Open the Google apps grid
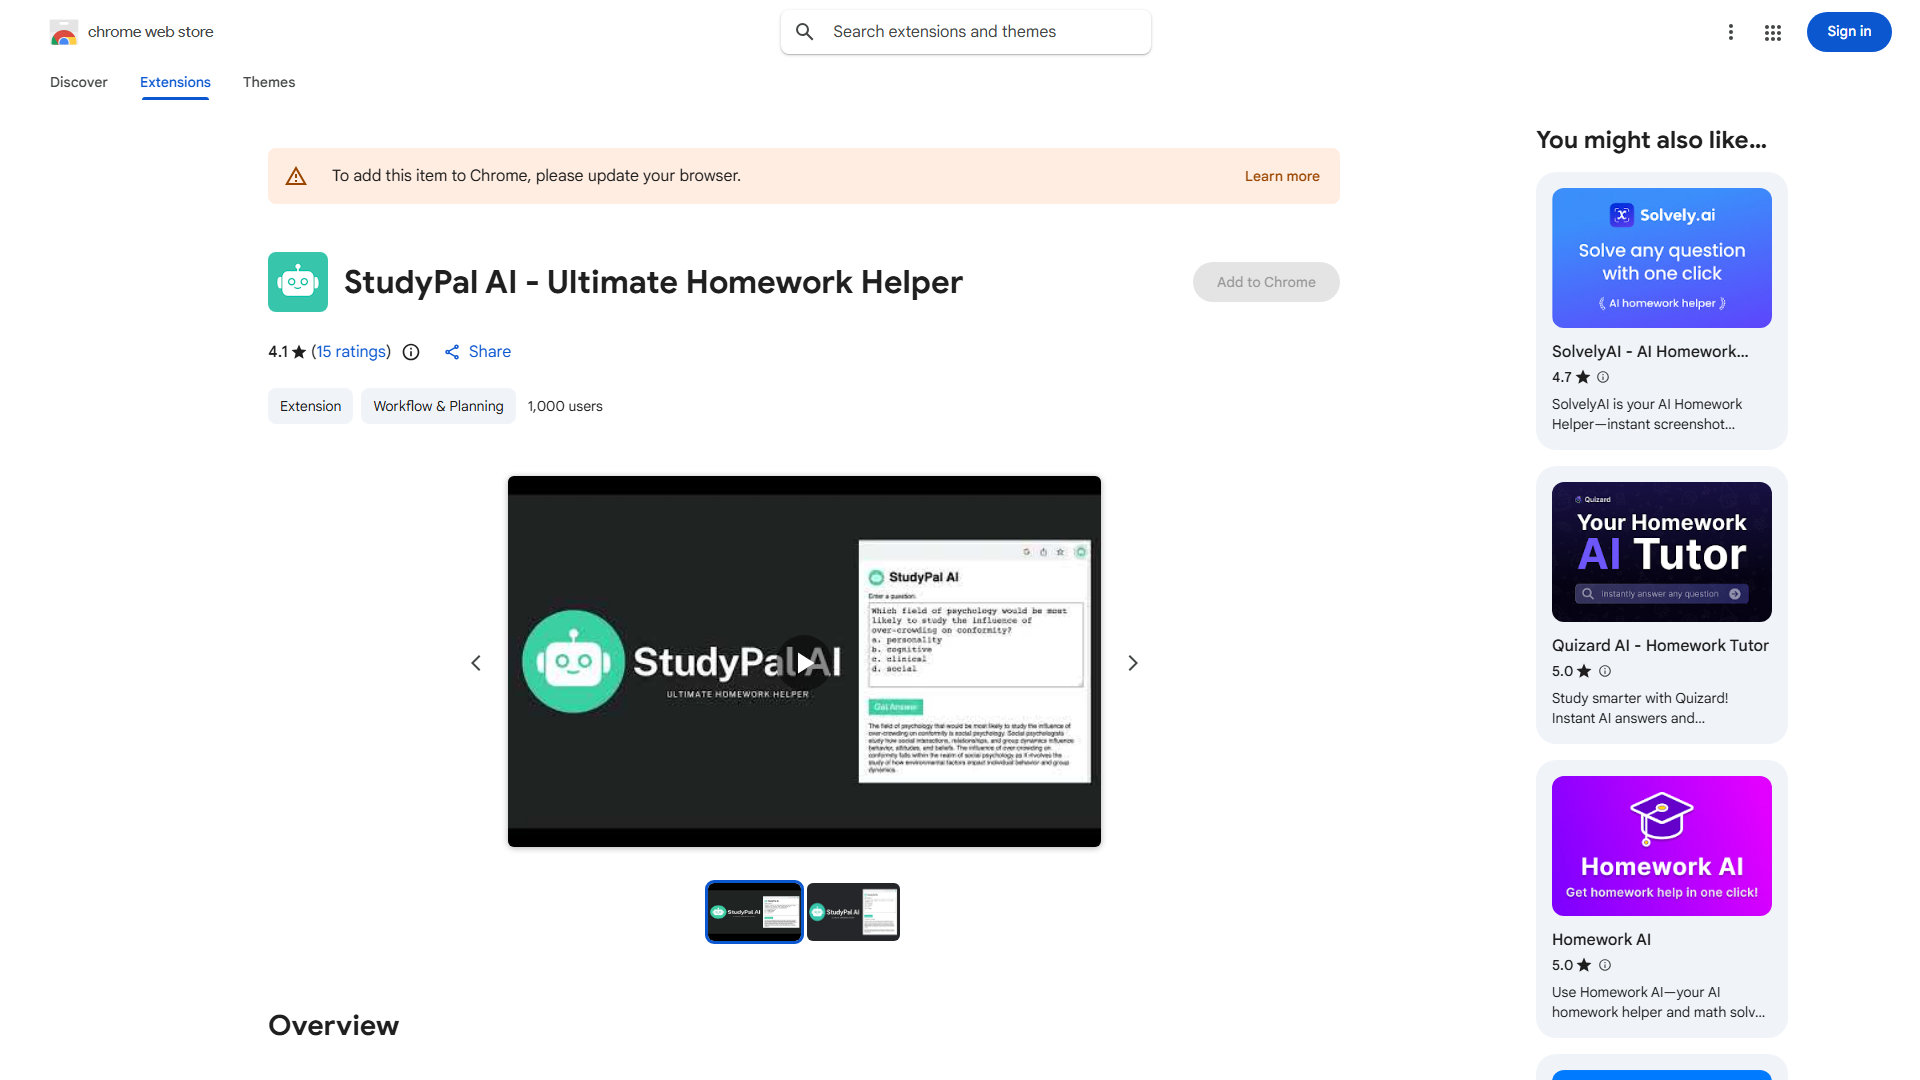This screenshot has width=1920, height=1080. click(1772, 32)
